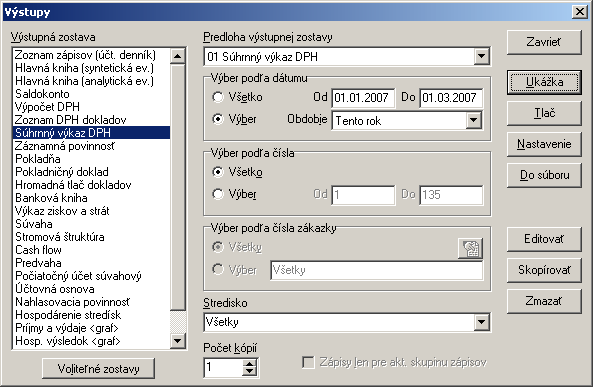Screen dimensions: 593x387
Task: Click list scrollbar up arrow
Action: point(177,56)
